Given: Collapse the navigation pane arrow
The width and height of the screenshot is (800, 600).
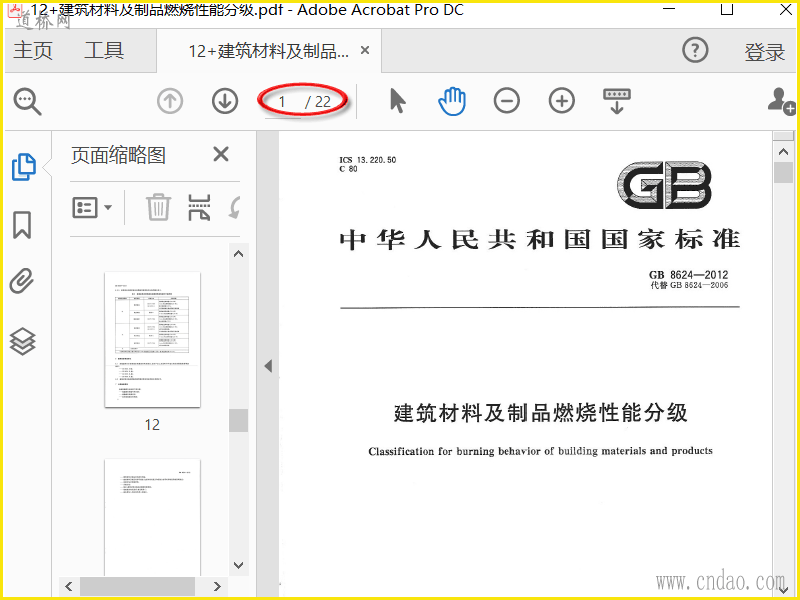Looking at the screenshot, I should point(268,366).
